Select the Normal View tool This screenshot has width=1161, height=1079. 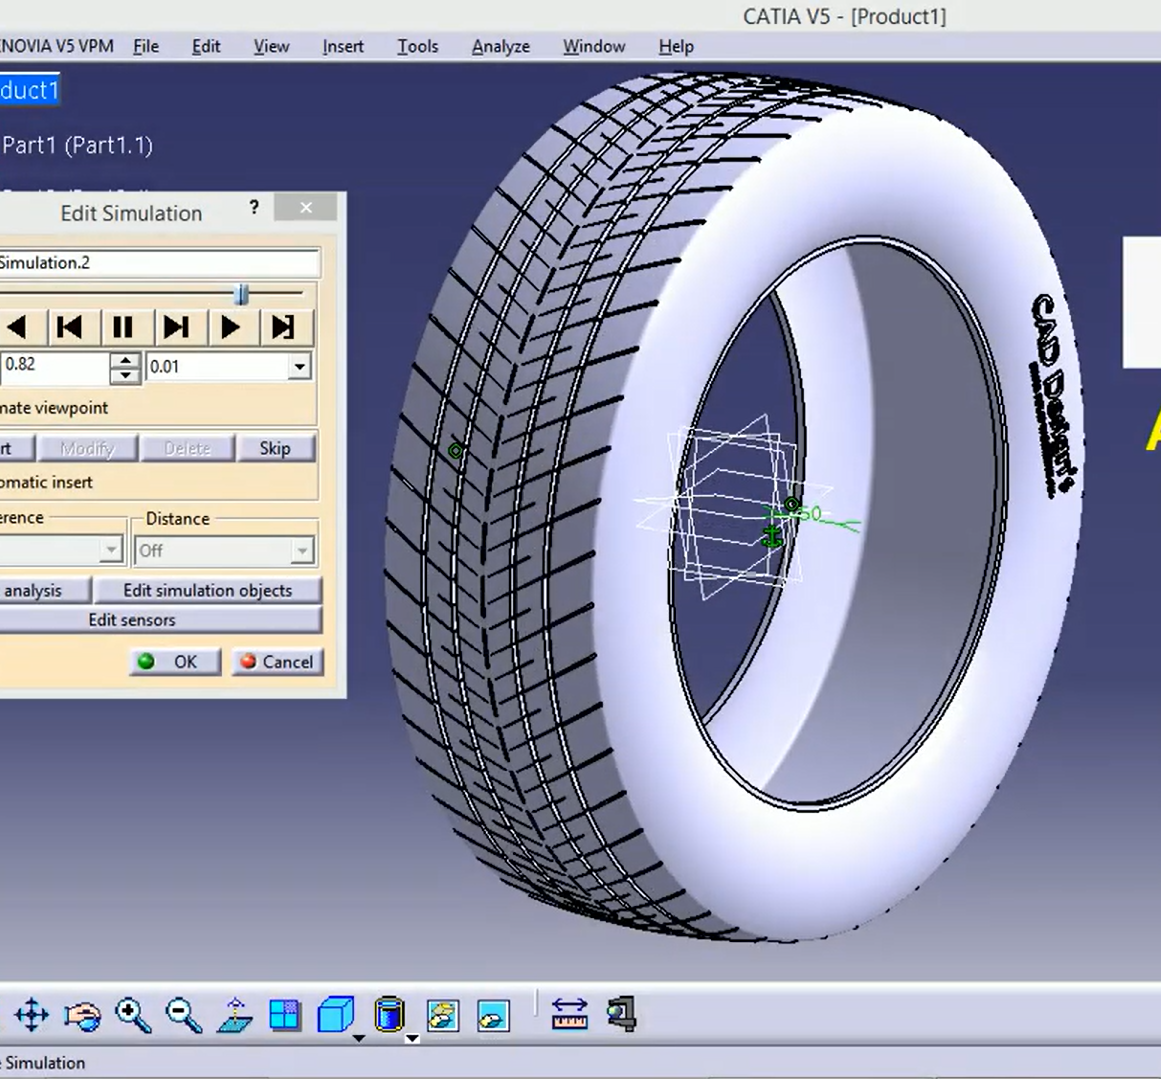[234, 1016]
